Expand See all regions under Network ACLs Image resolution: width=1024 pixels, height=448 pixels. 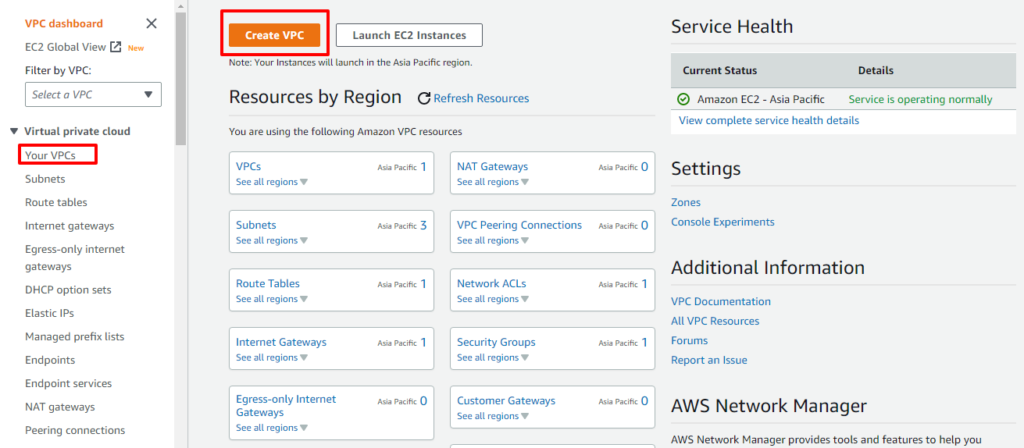493,298
